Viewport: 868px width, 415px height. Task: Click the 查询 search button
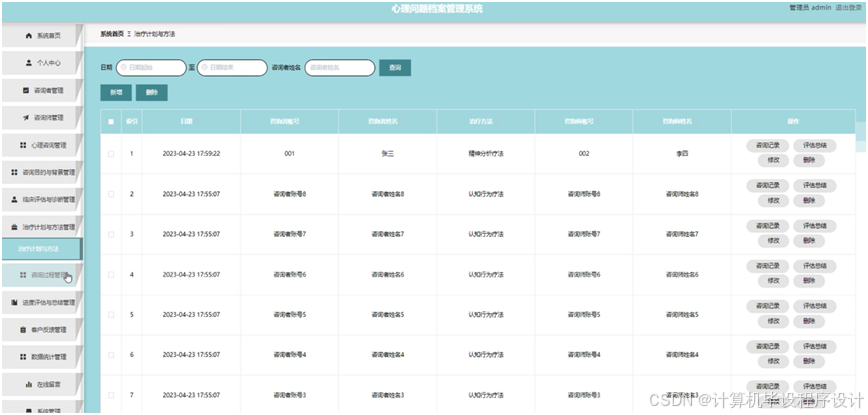tap(395, 68)
